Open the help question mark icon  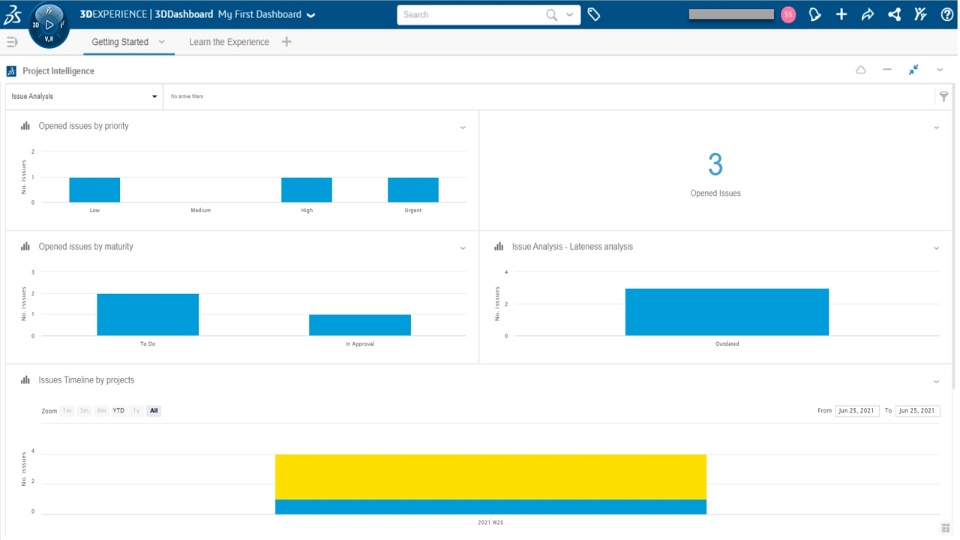point(947,14)
